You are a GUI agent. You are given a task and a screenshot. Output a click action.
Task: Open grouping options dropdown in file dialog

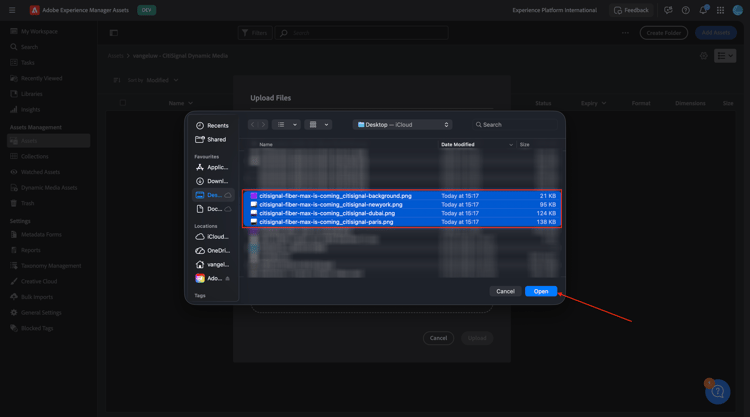click(318, 125)
